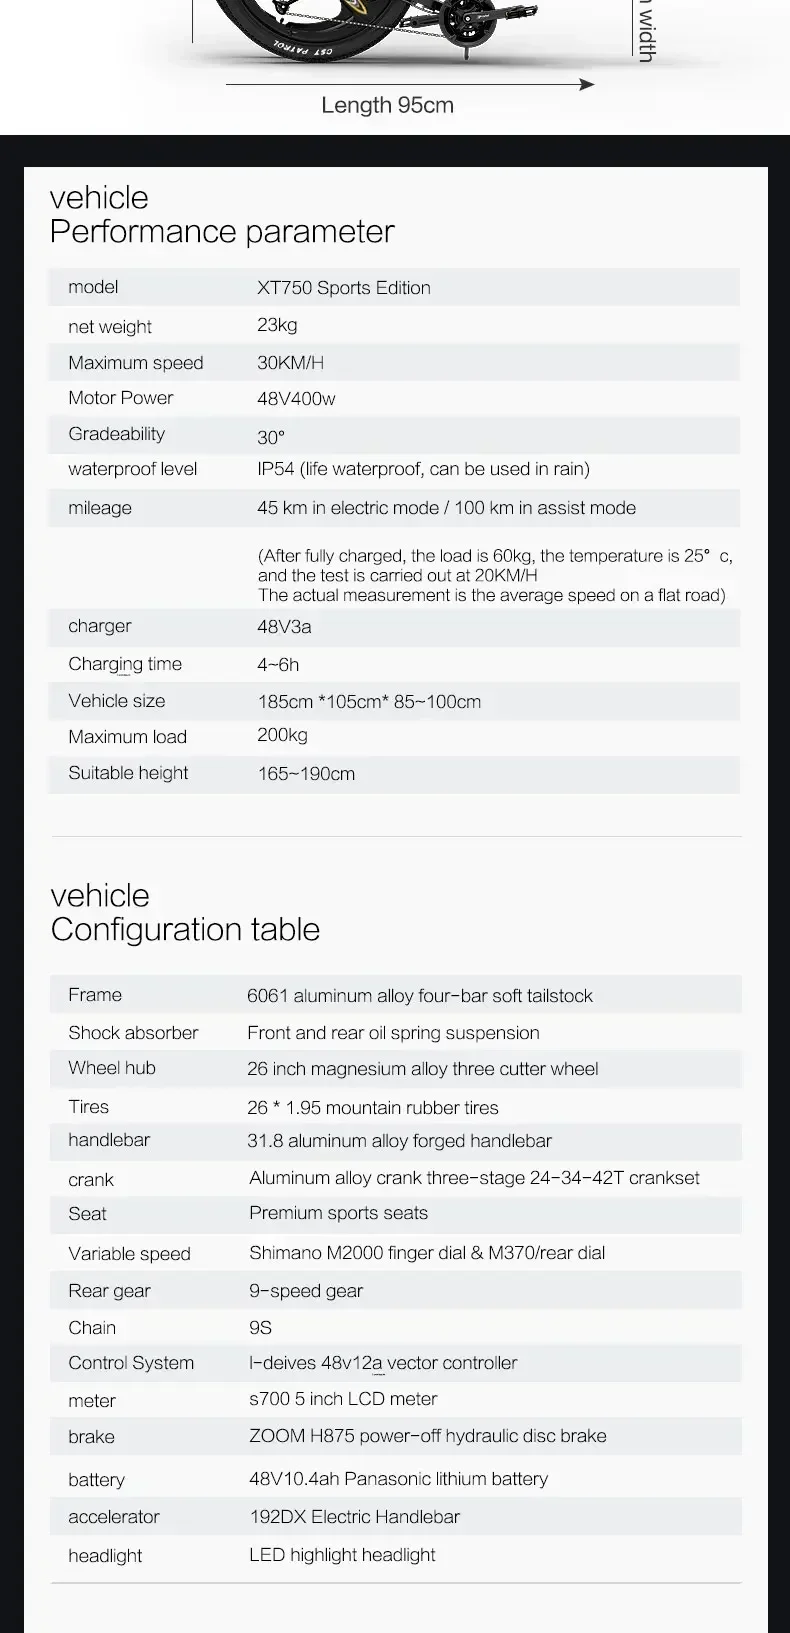Select the 'XT750 Sports Edition' model value

point(343,288)
